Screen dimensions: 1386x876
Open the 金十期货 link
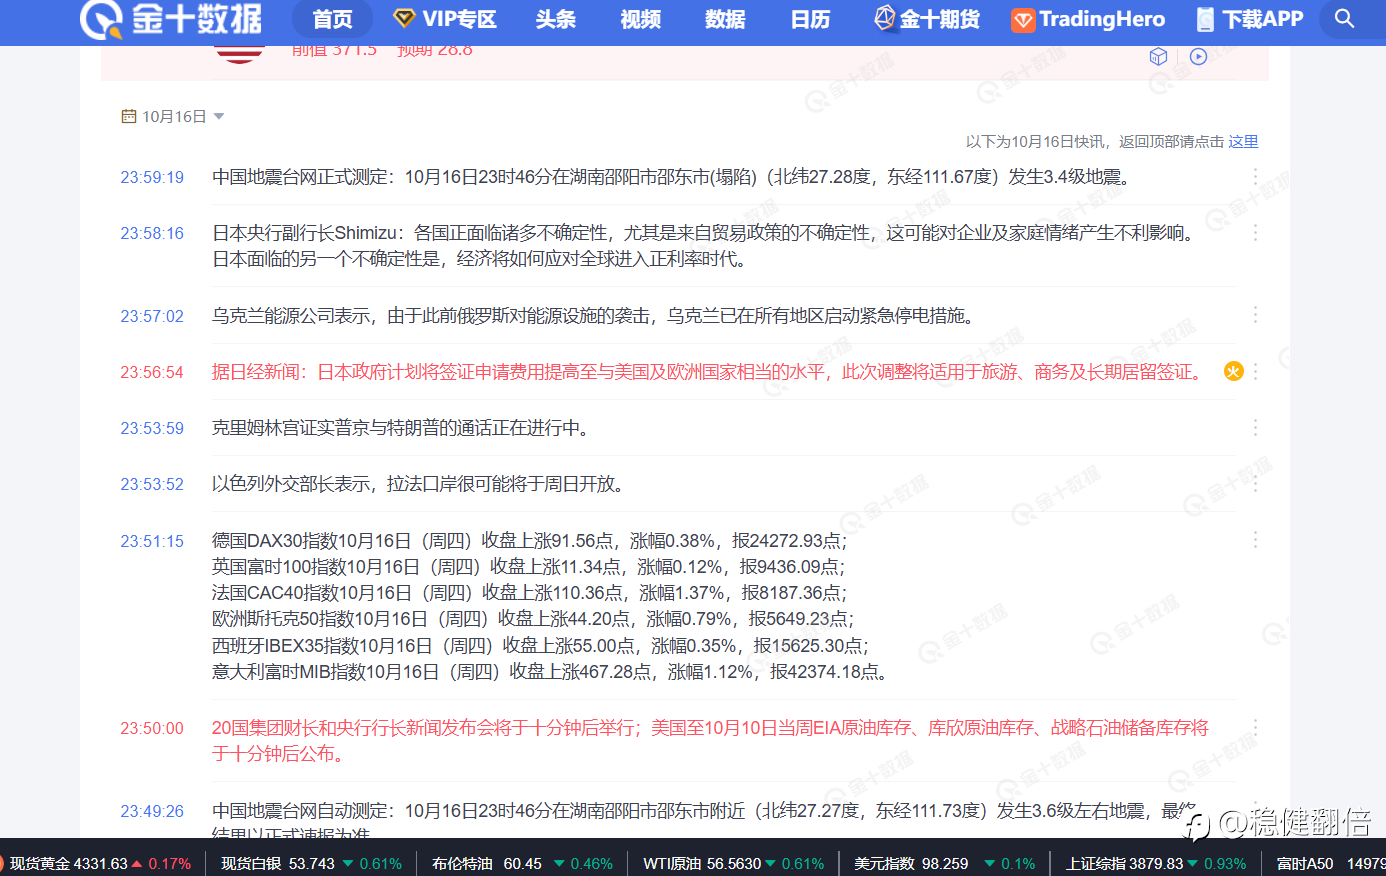click(927, 19)
